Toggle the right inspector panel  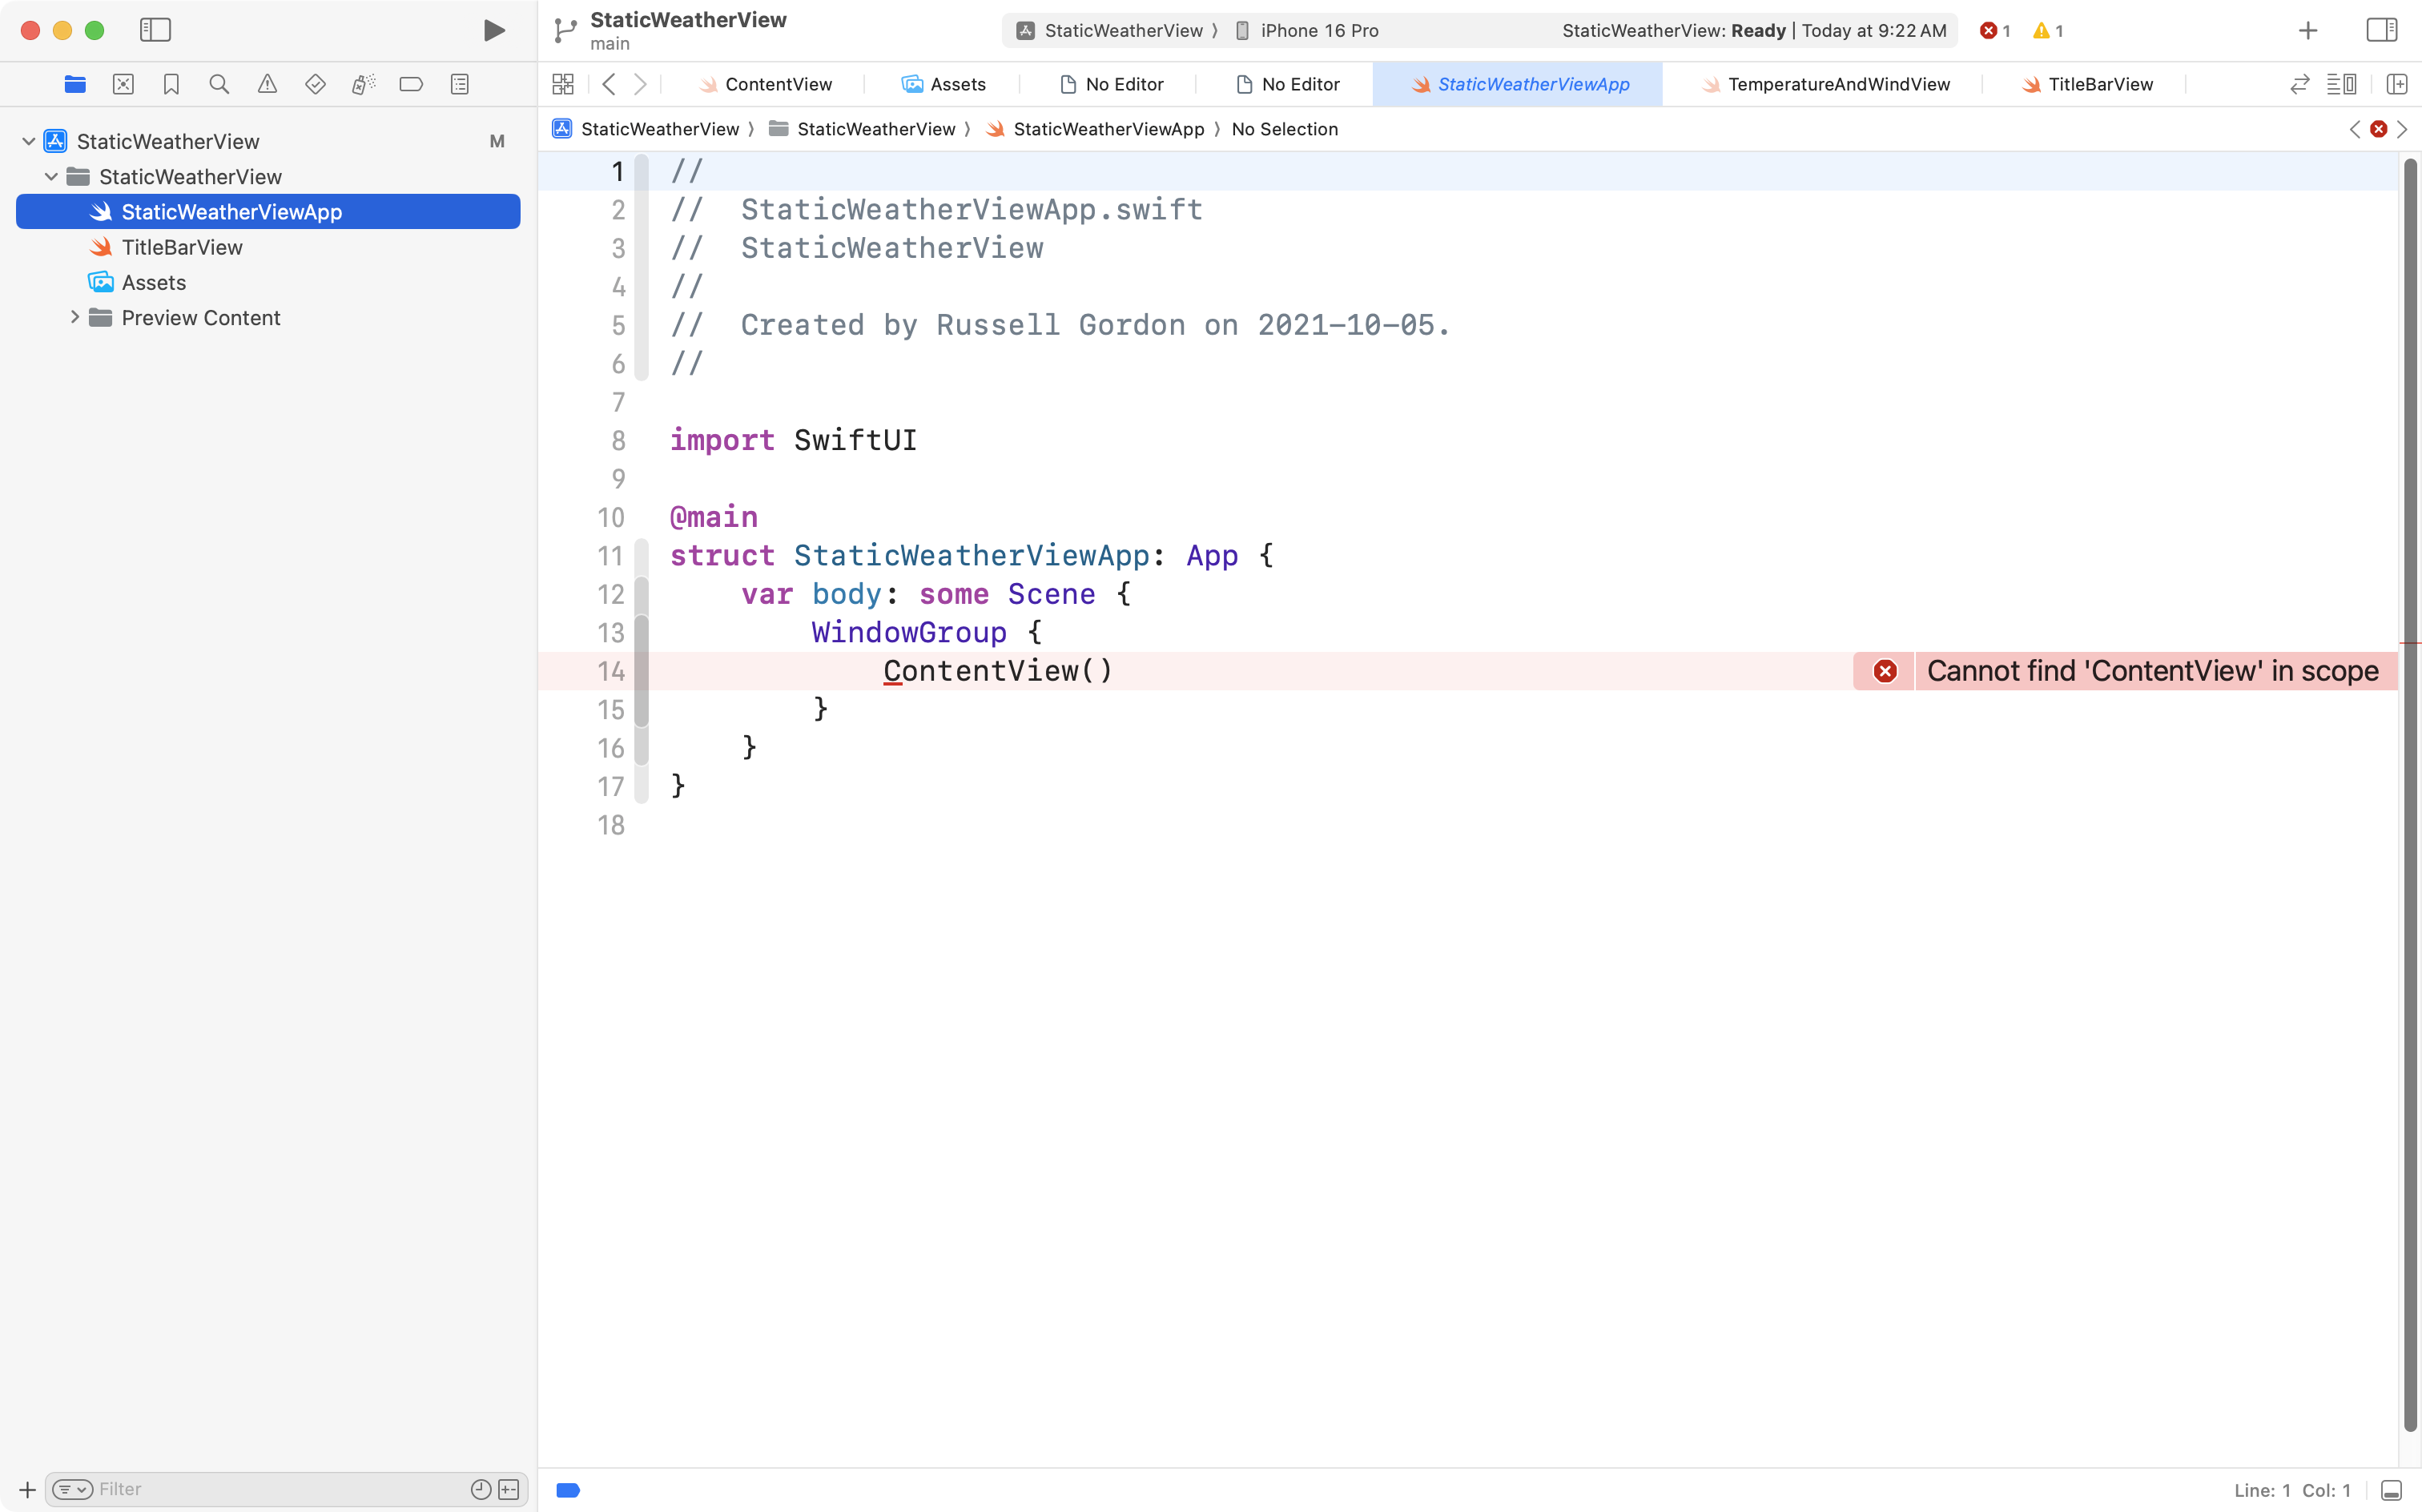point(2381,30)
